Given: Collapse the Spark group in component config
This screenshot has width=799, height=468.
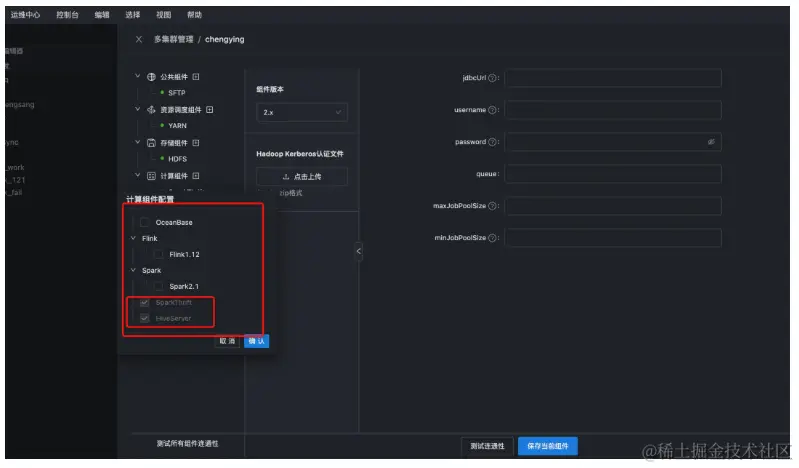Looking at the screenshot, I should click(x=133, y=270).
